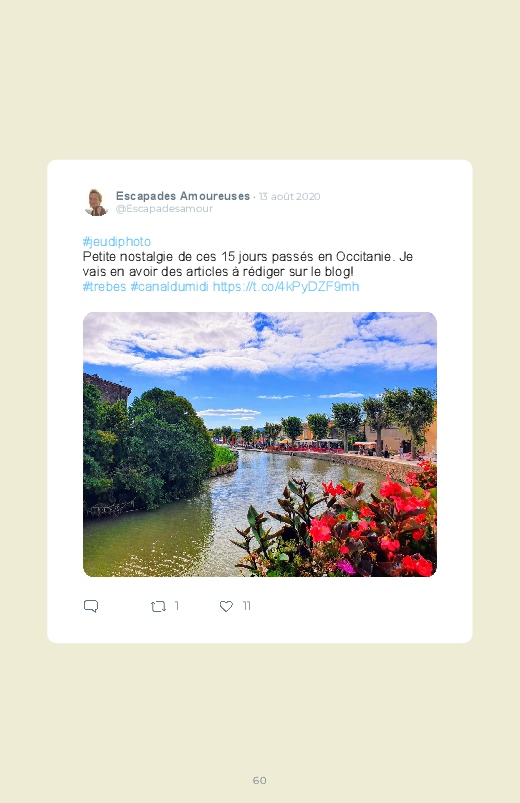520x803 pixels.
Task: Like the tweet with the heart icon
Action: (226, 606)
